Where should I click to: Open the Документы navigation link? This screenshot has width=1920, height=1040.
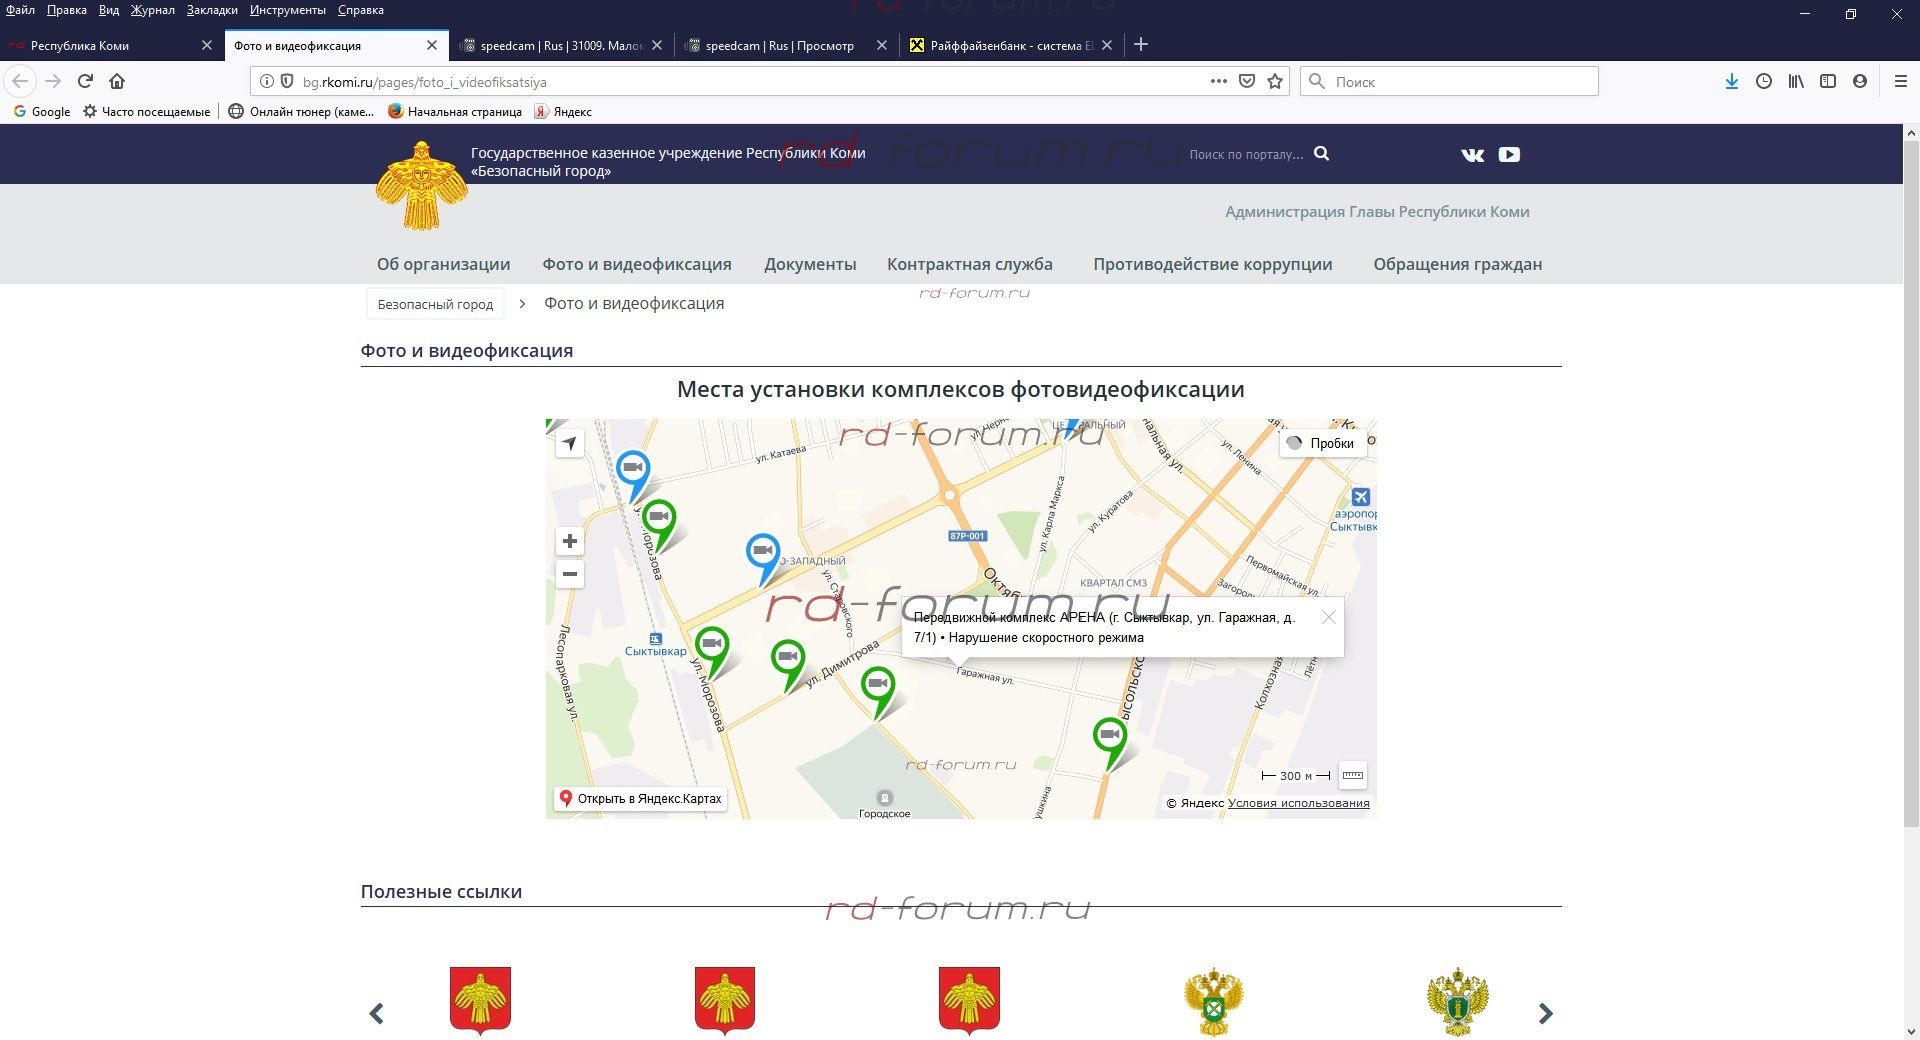point(810,264)
